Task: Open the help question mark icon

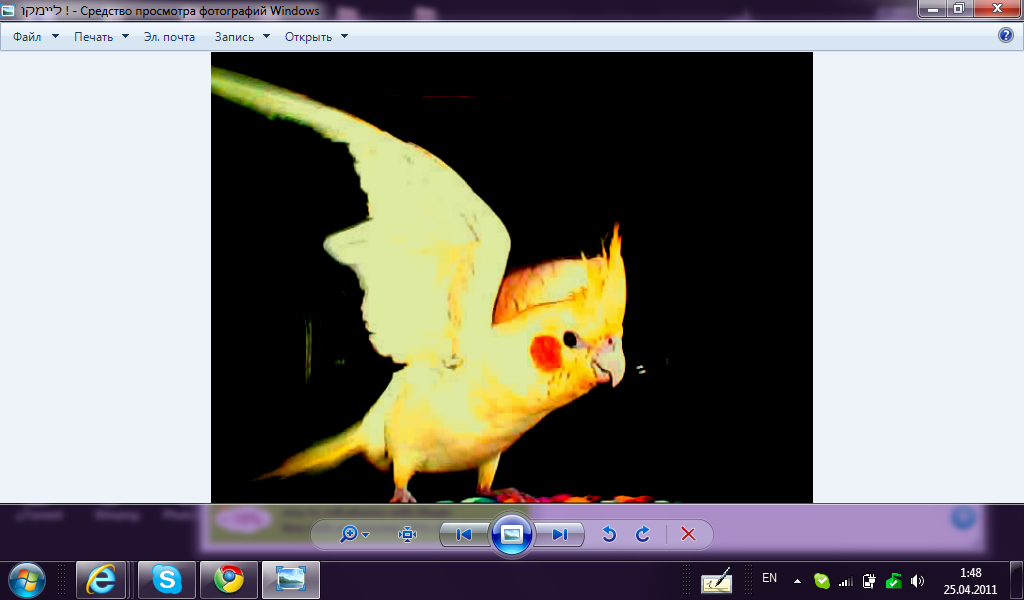Action: click(1006, 36)
